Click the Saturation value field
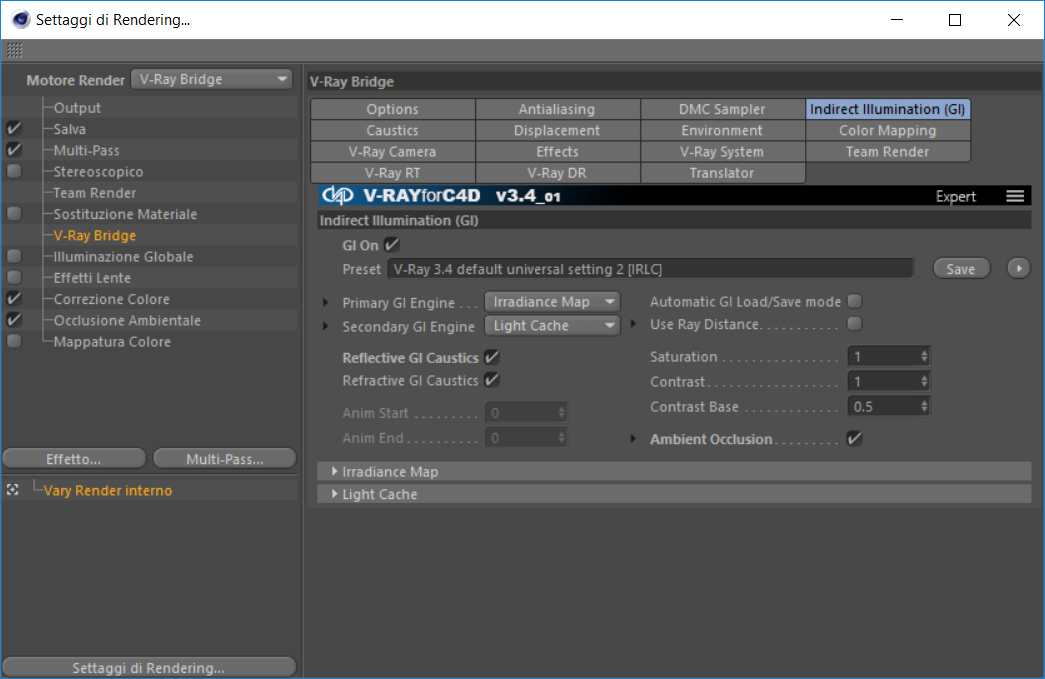Image resolution: width=1045 pixels, height=679 pixels. click(x=884, y=356)
